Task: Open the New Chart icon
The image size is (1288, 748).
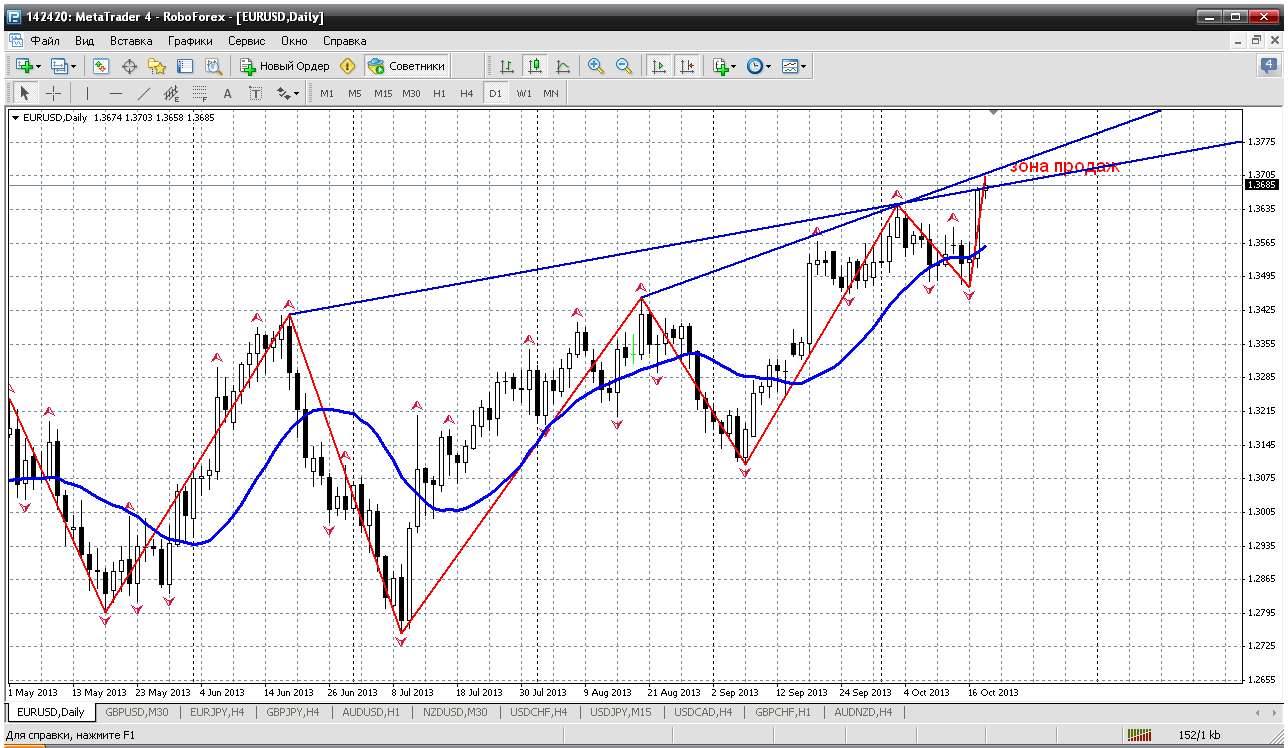Action: click(23, 66)
